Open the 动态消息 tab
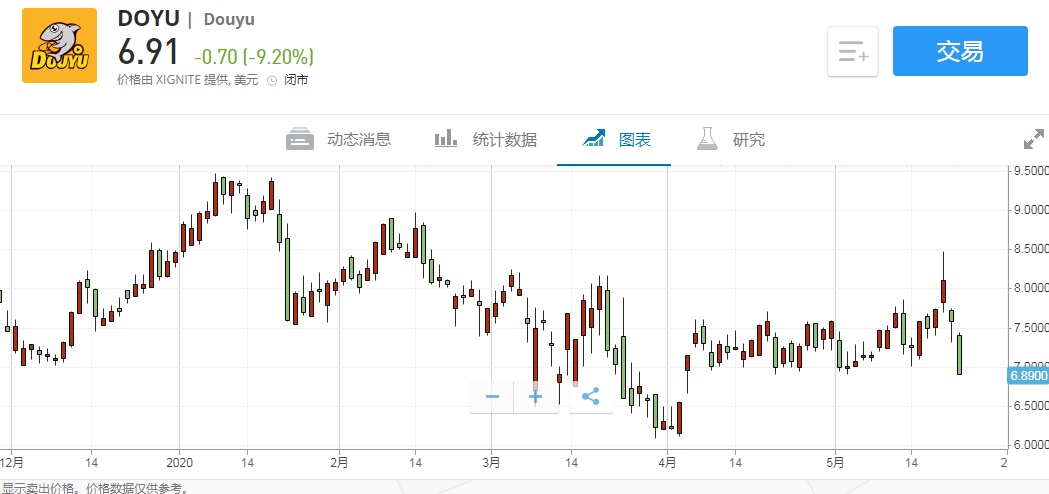The image size is (1049, 494). (339, 139)
